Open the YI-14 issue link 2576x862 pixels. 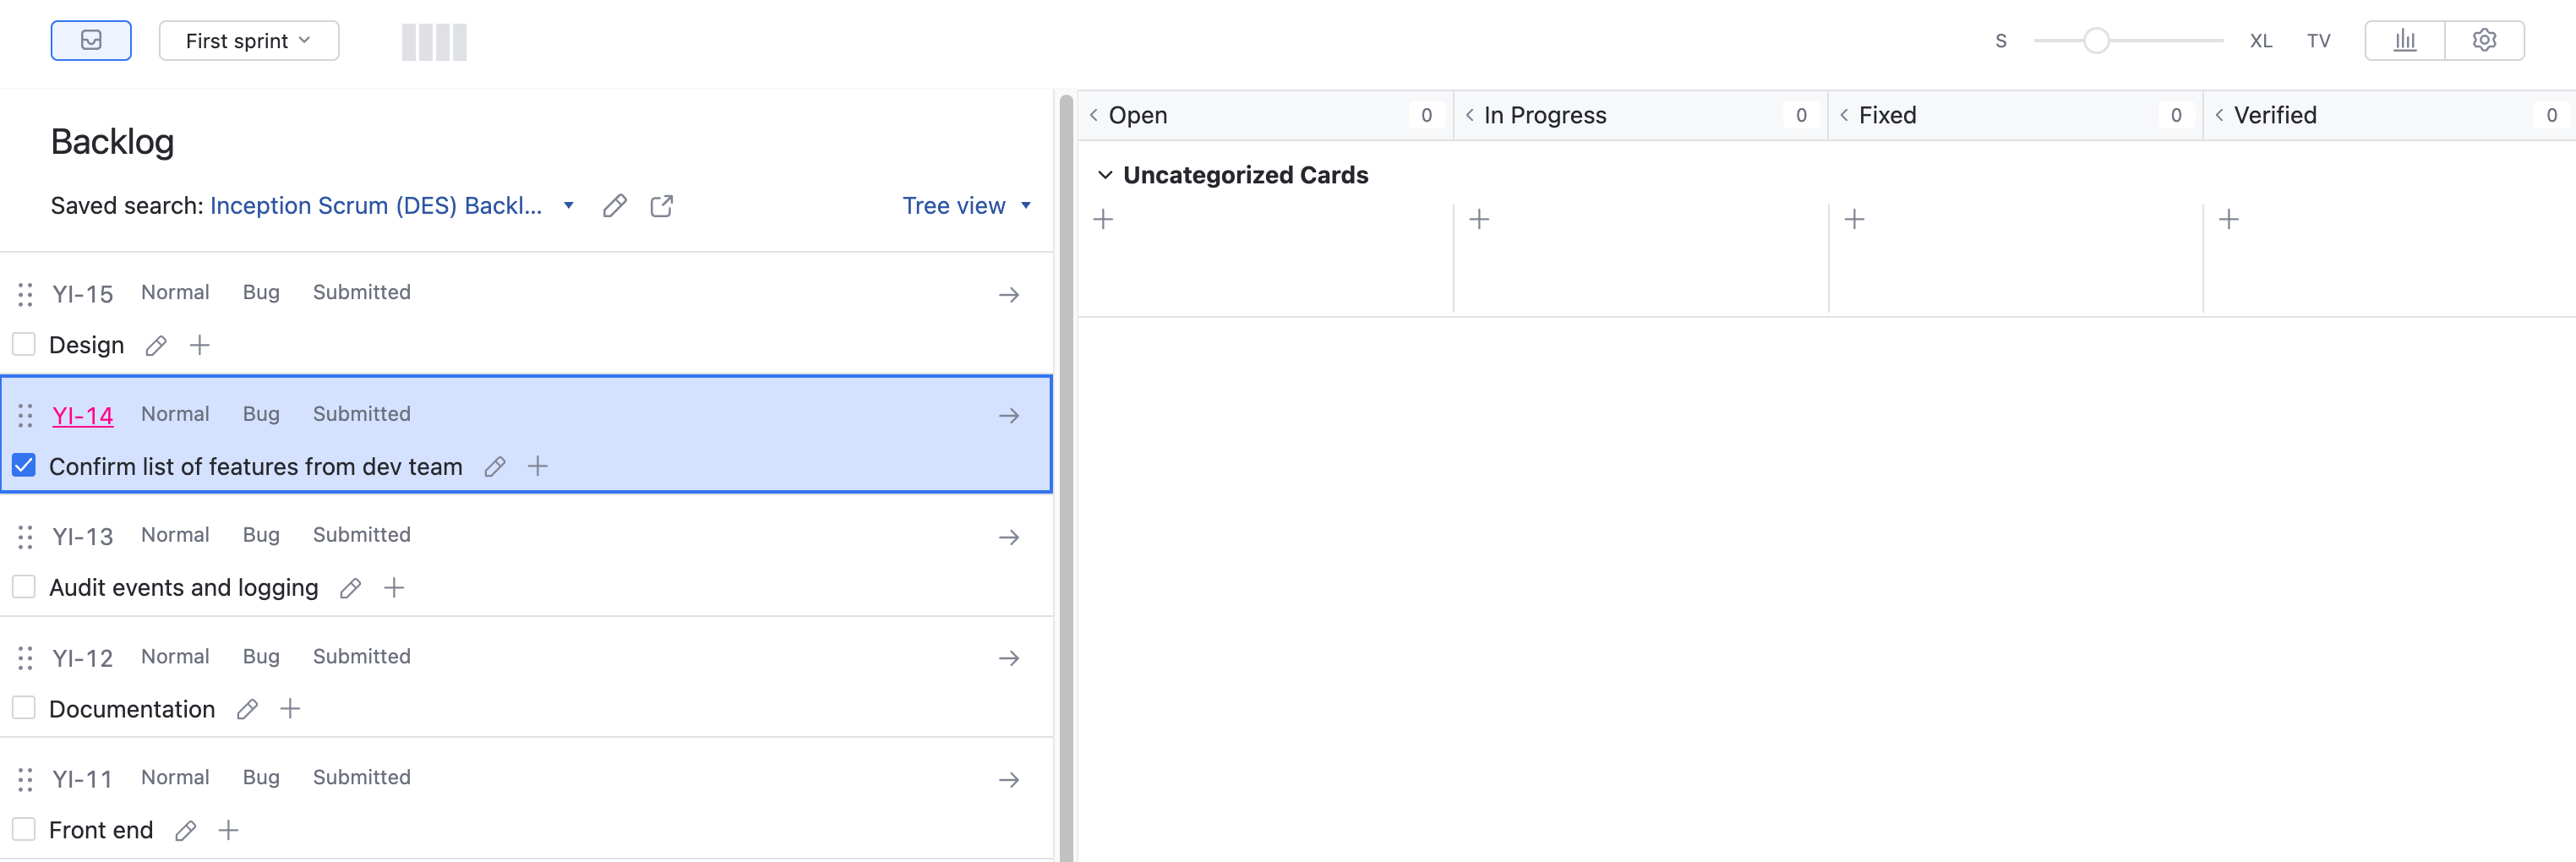click(83, 416)
